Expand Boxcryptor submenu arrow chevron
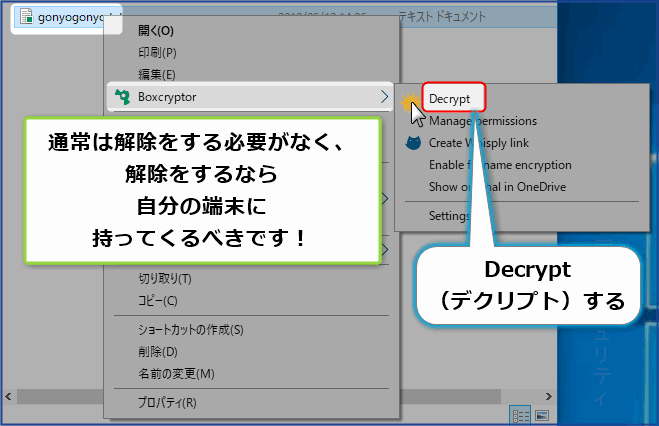This screenshot has height=426, width=659. 384,97
